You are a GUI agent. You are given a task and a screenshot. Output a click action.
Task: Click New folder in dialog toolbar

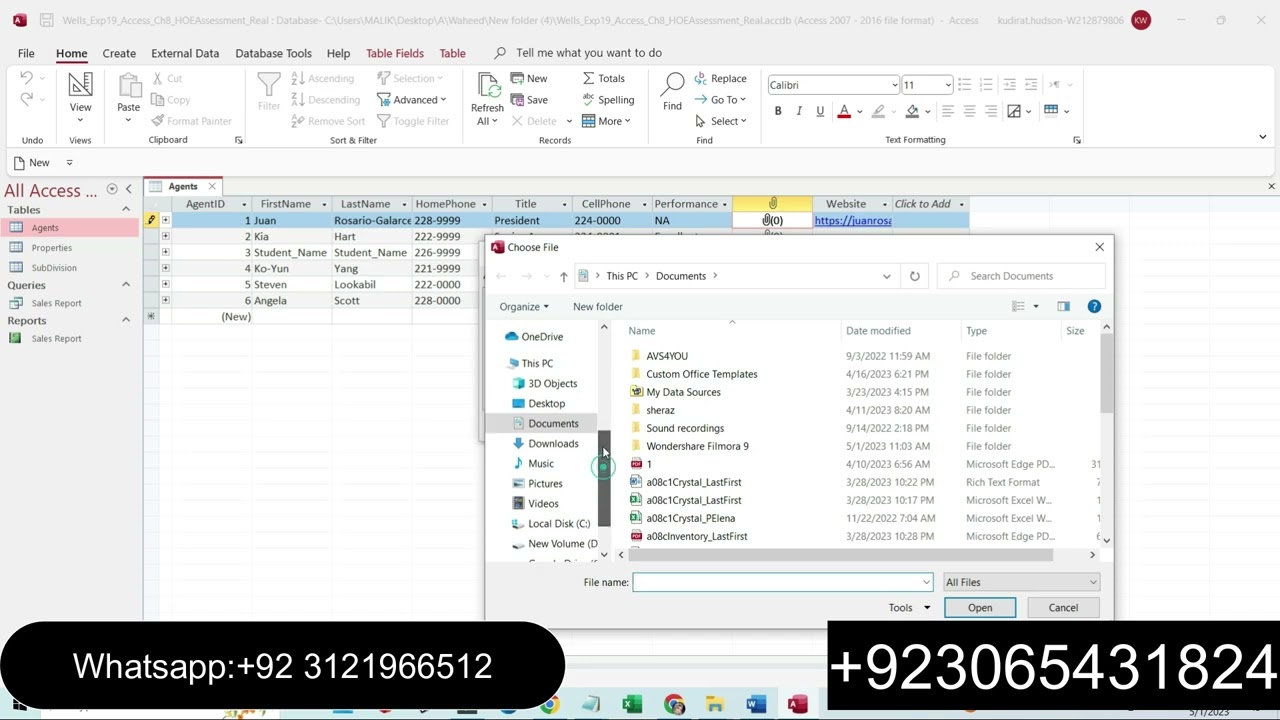point(598,307)
